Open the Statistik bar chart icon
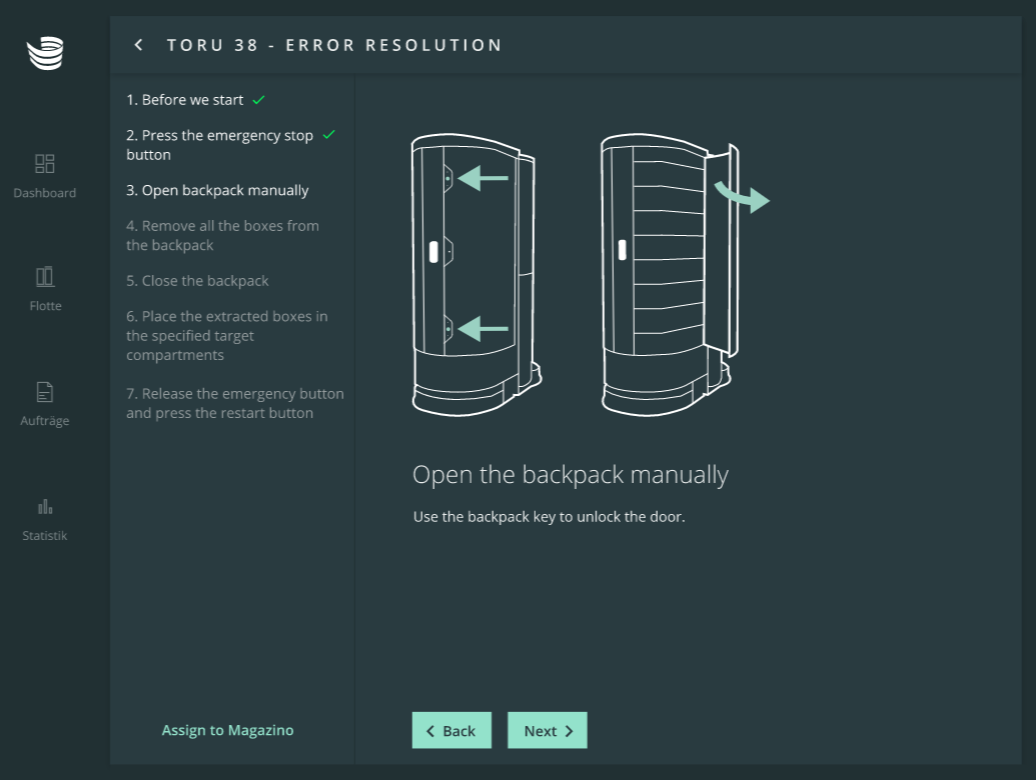The height and width of the screenshot is (780, 1036). point(45,506)
